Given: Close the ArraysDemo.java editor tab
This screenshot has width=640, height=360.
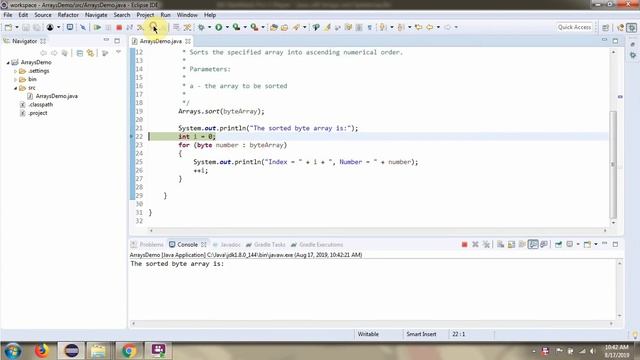Looking at the screenshot, I should click(188, 41).
